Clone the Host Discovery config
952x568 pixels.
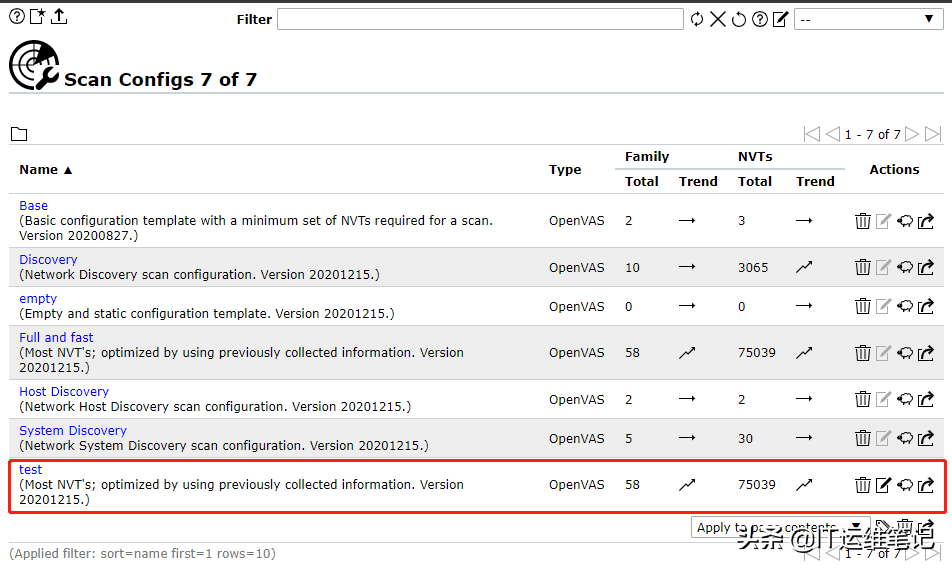tap(905, 399)
